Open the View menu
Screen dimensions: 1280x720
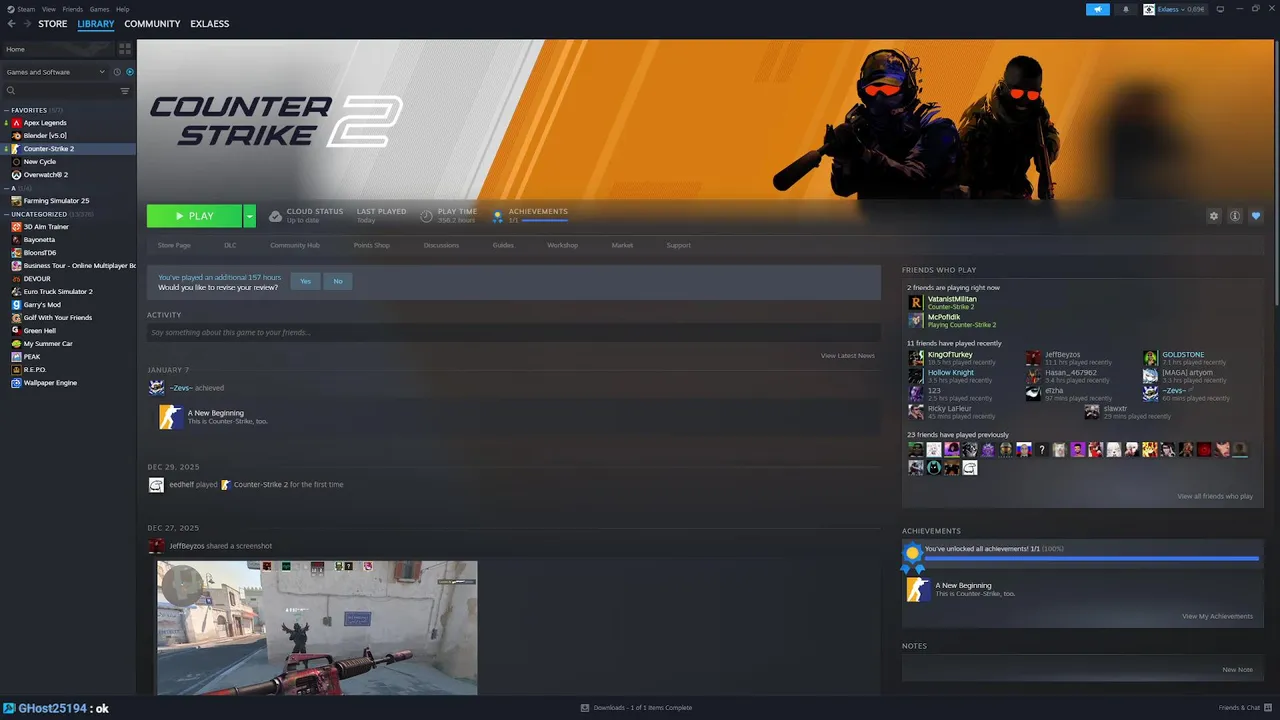[x=49, y=9]
